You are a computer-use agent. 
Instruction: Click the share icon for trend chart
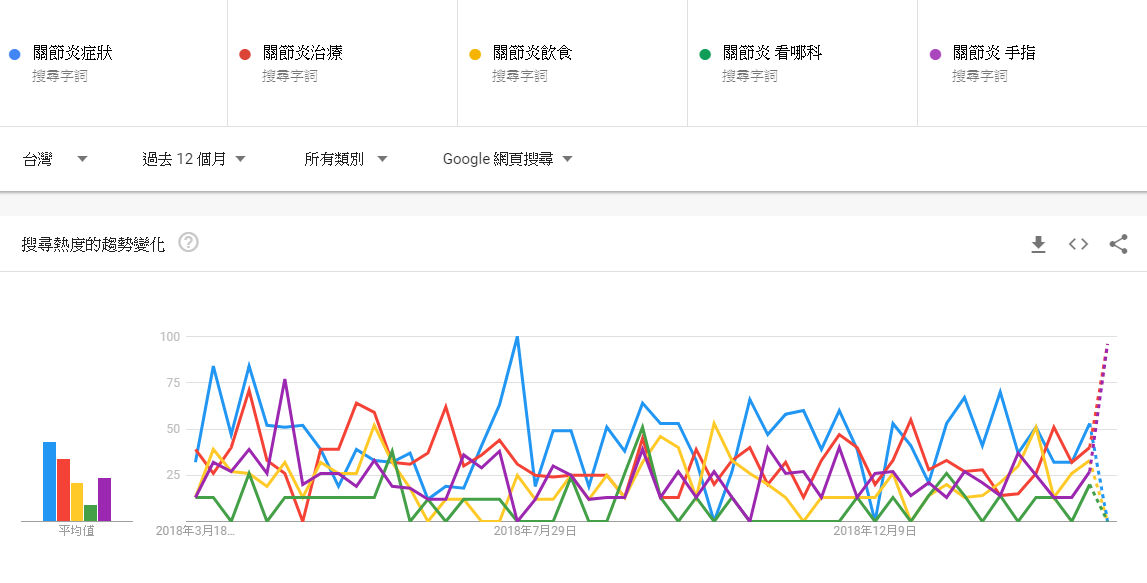pyautogui.click(x=1118, y=244)
